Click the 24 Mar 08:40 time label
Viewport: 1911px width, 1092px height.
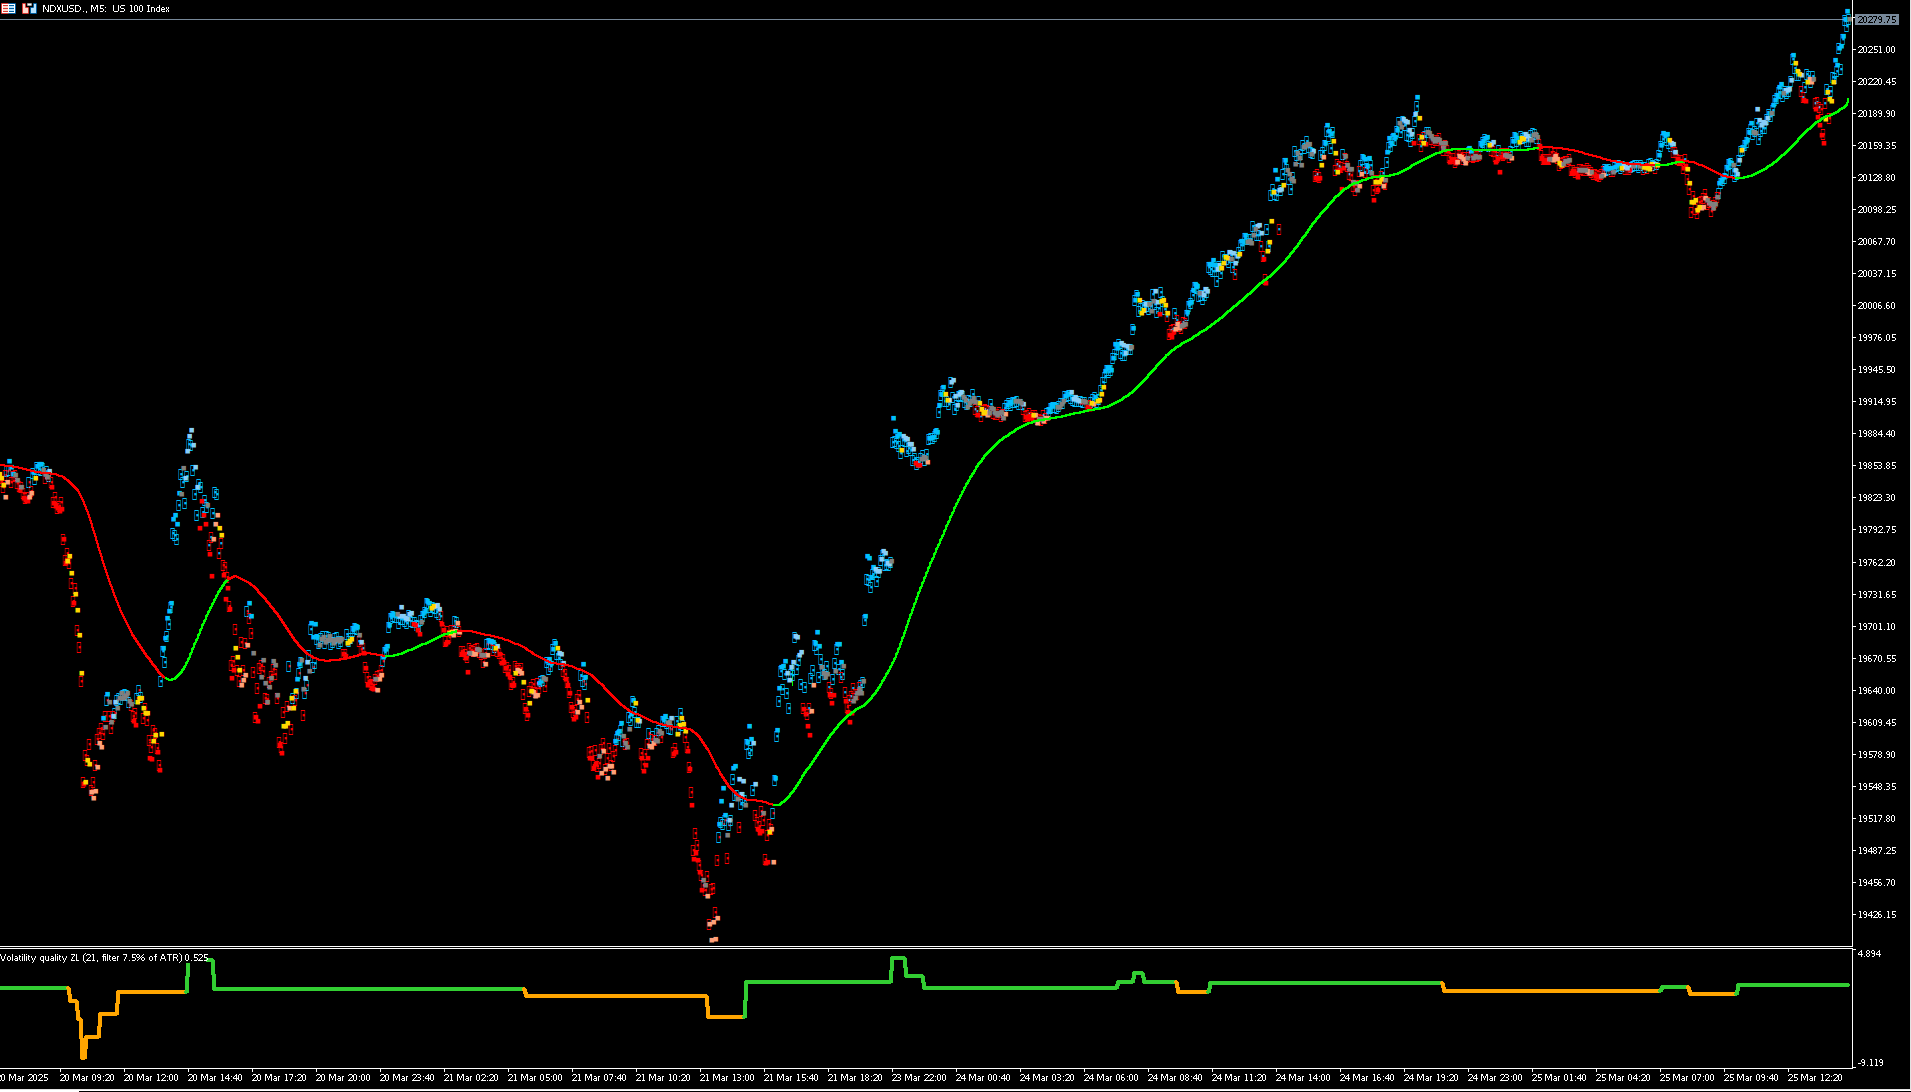click(x=1175, y=1078)
